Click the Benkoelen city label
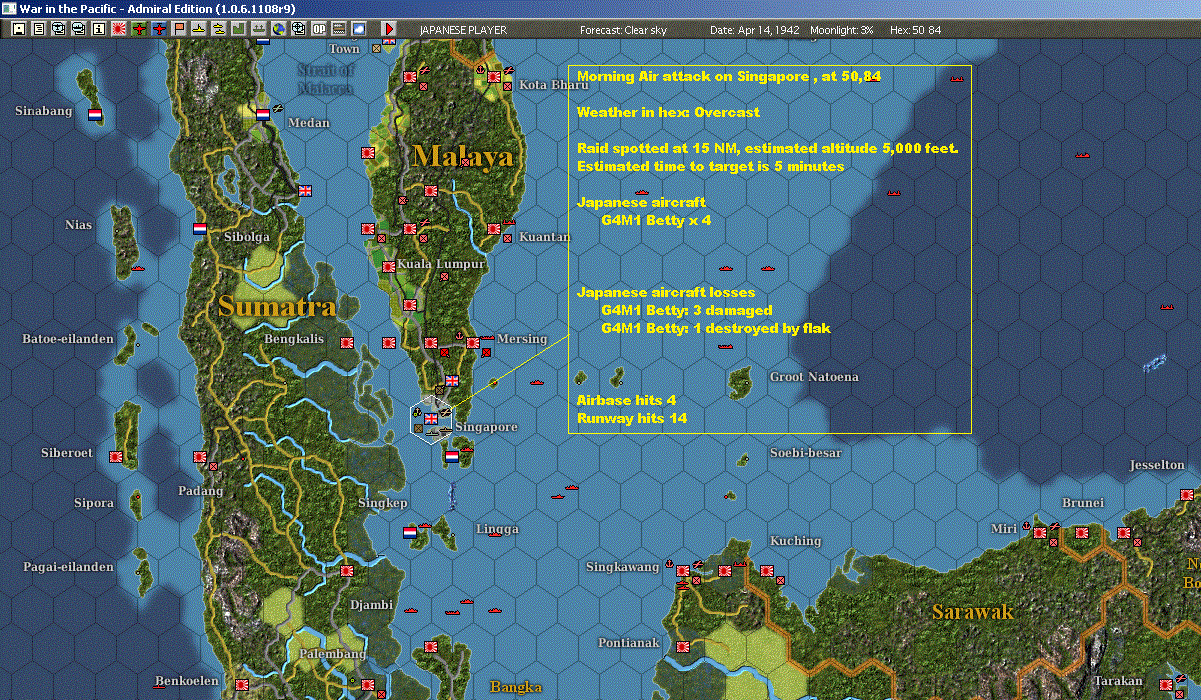 pyautogui.click(x=187, y=681)
